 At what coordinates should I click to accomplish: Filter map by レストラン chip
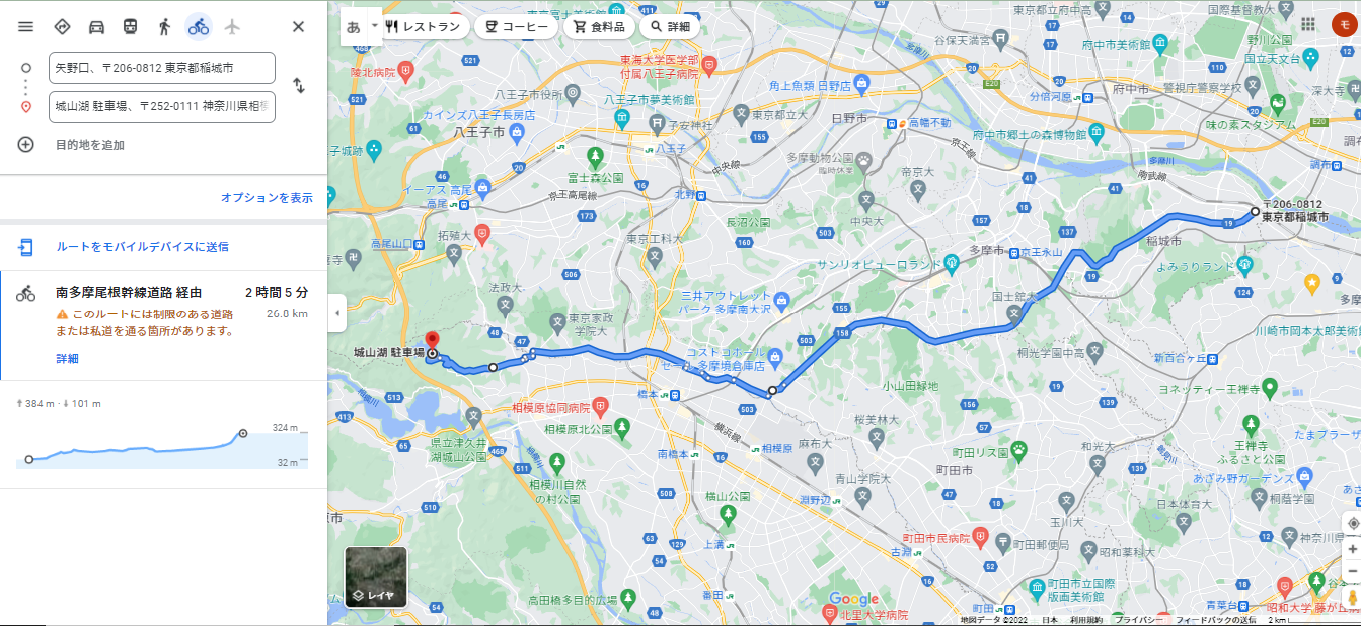click(x=421, y=27)
